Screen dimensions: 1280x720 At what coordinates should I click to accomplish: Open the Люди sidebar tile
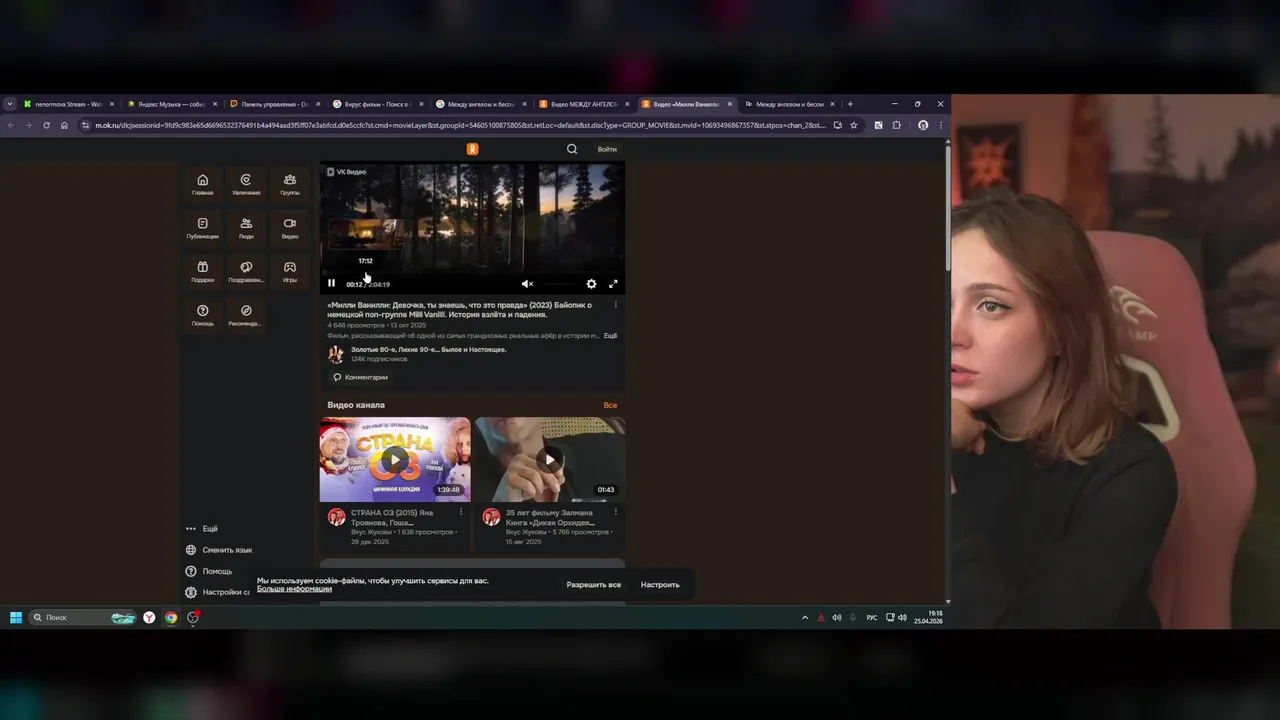(x=246, y=228)
